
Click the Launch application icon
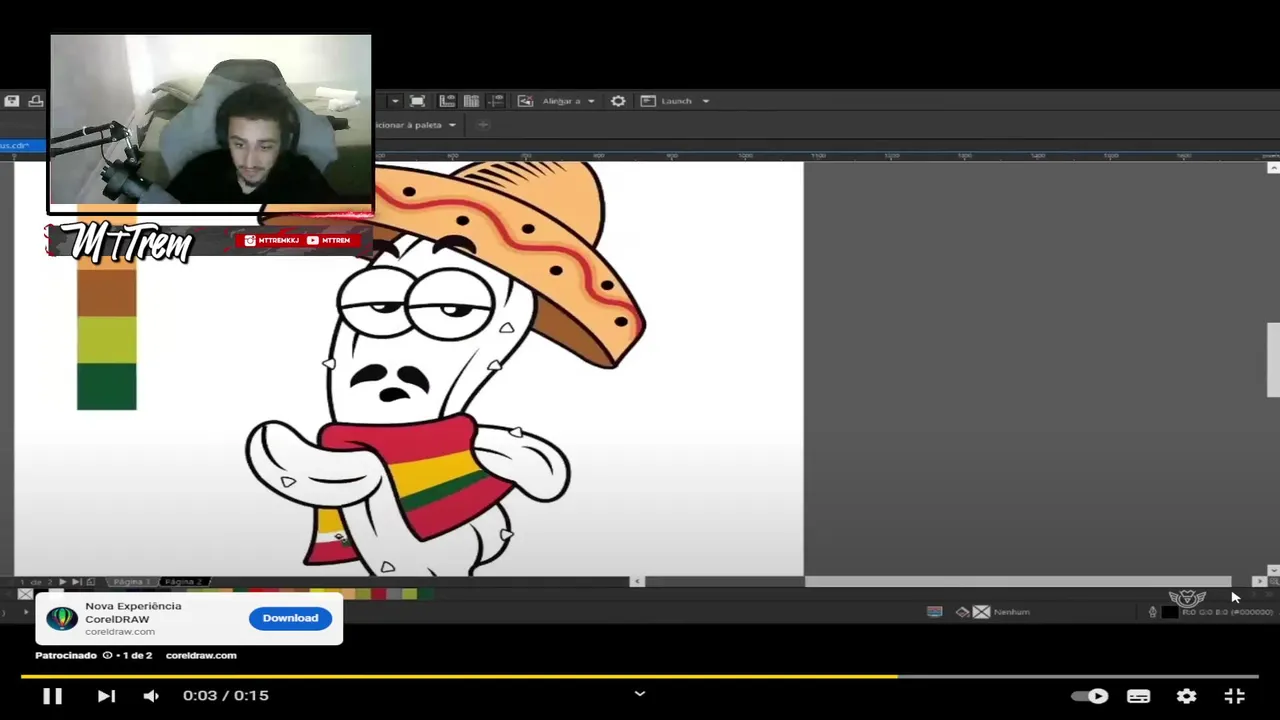coord(648,101)
